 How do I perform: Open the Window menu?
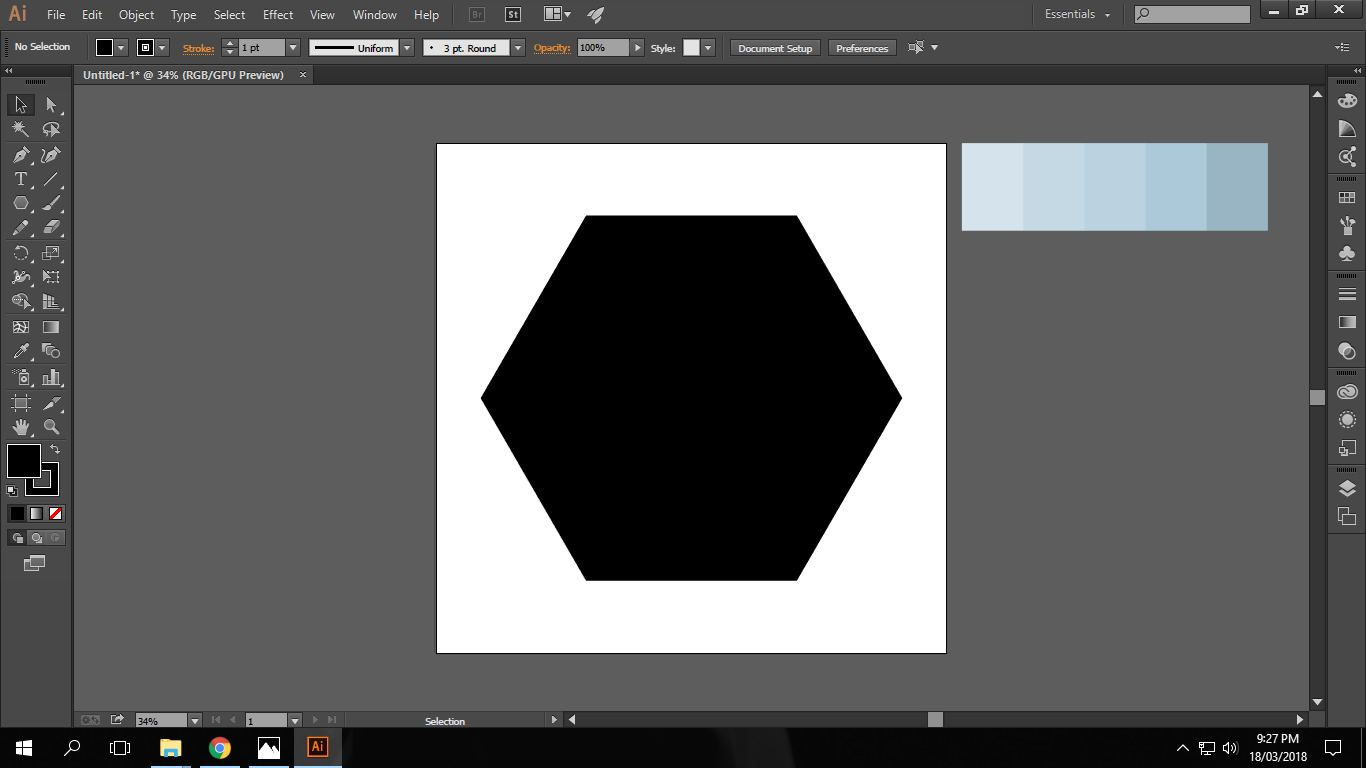[374, 15]
